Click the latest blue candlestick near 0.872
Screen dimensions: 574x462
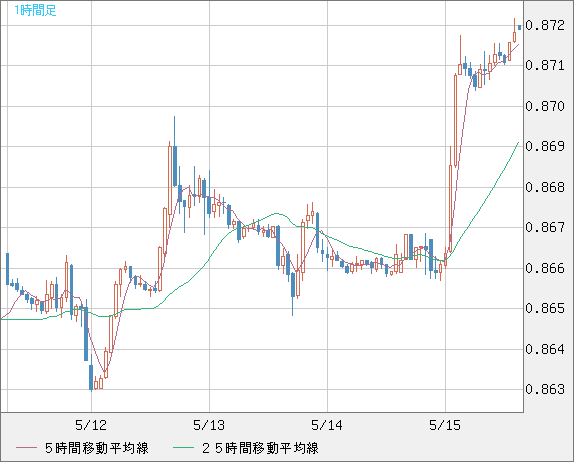[x=519, y=27]
